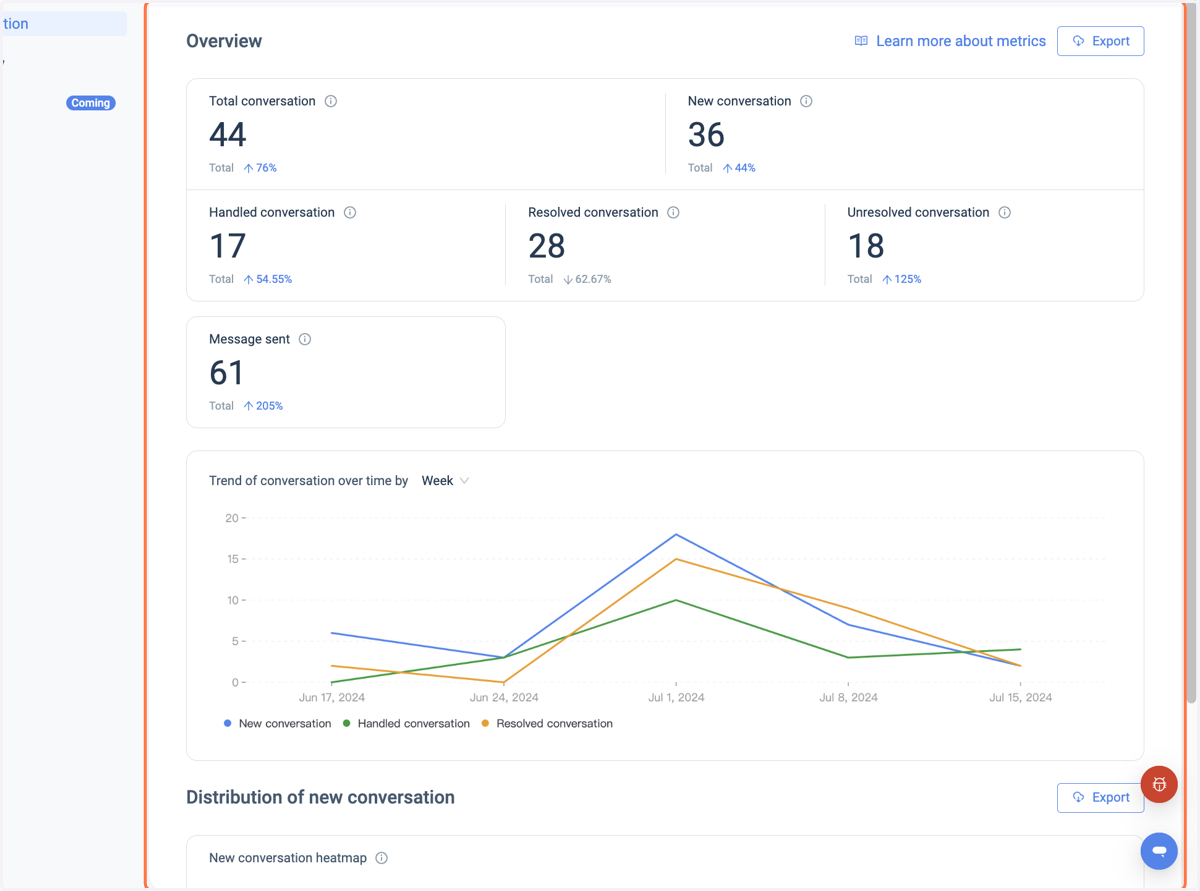This screenshot has width=1200, height=891.
Task: Click the Overview section heading
Action: [224, 41]
